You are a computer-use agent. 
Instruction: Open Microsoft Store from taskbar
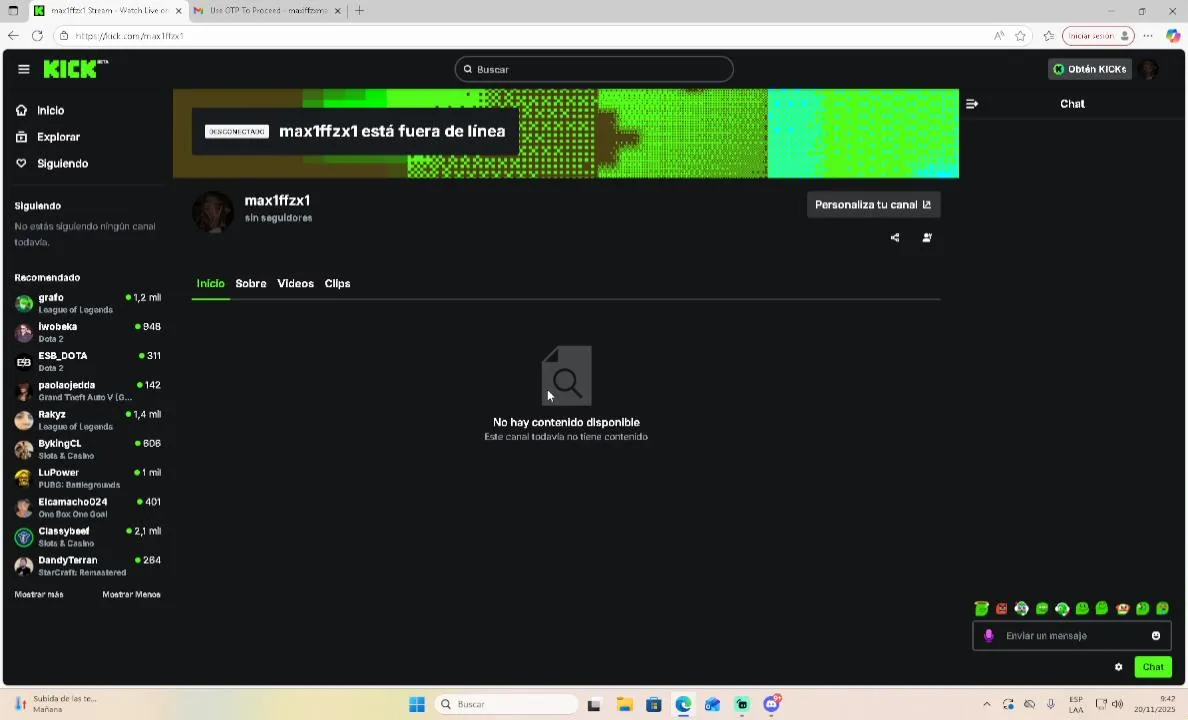[653, 704]
